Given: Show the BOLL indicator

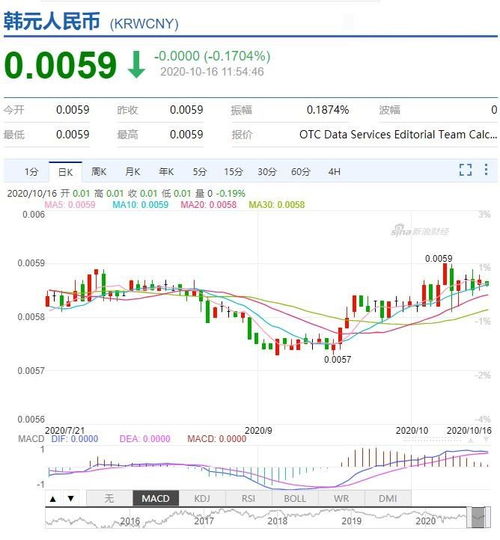Looking at the screenshot, I should coord(295,498).
